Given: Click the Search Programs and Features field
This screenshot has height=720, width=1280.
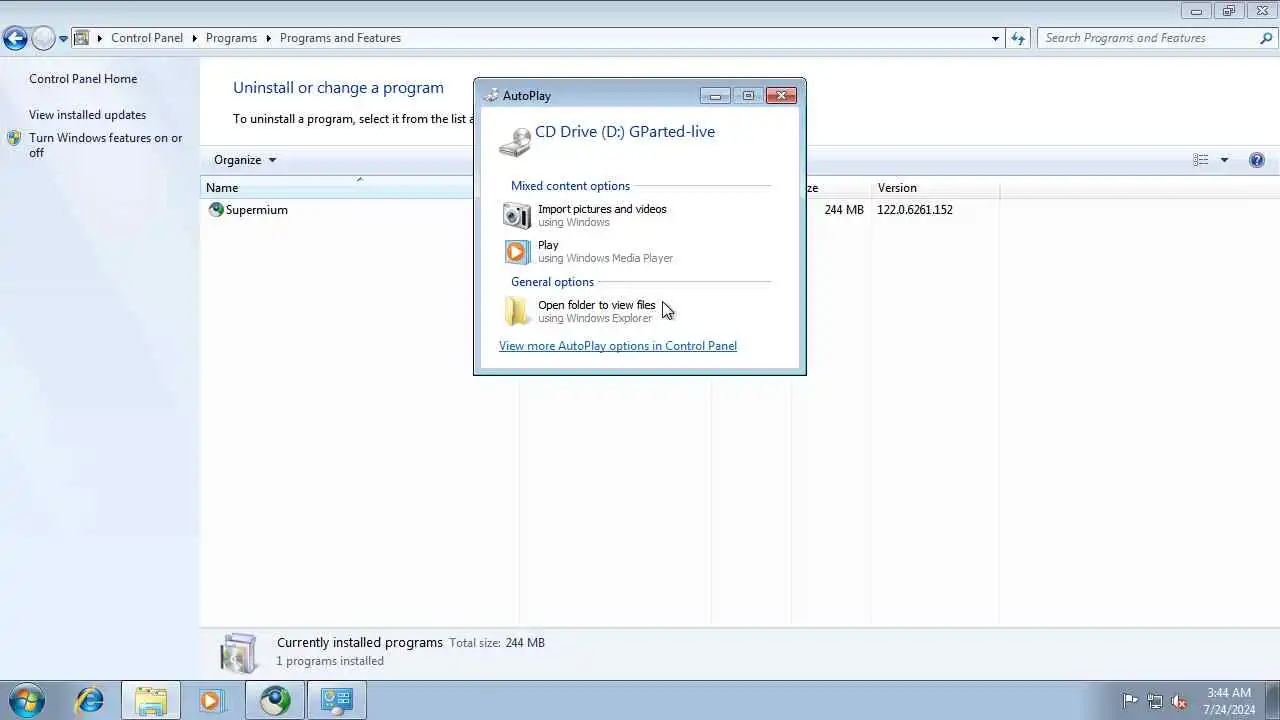Looking at the screenshot, I should coord(1147,38).
